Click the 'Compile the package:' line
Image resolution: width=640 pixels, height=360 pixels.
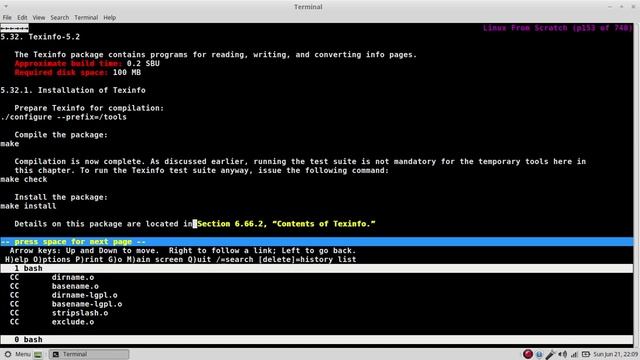(61, 135)
